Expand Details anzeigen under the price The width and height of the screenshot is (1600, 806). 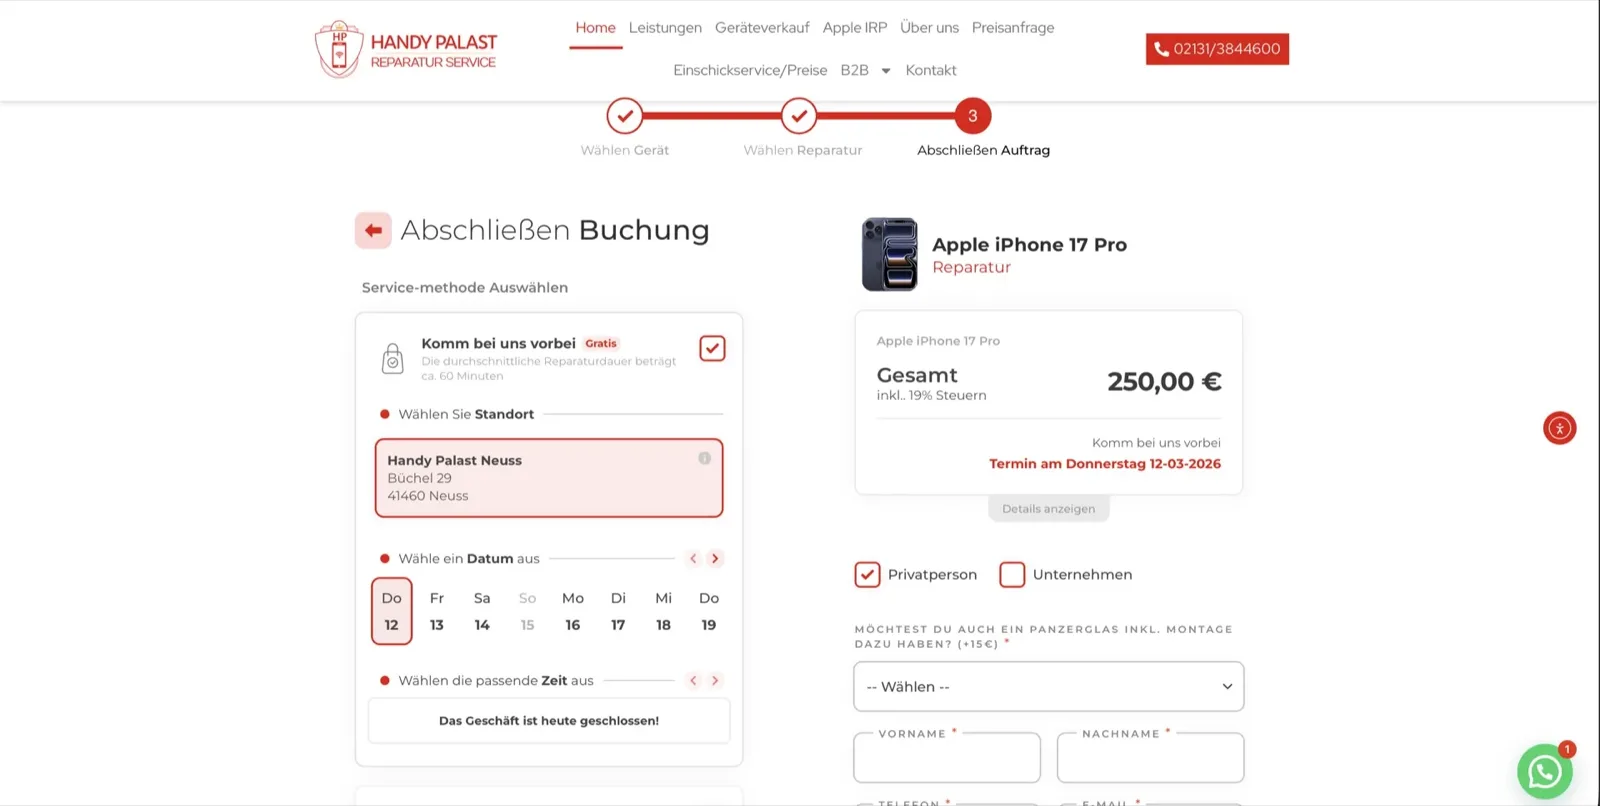pos(1048,509)
